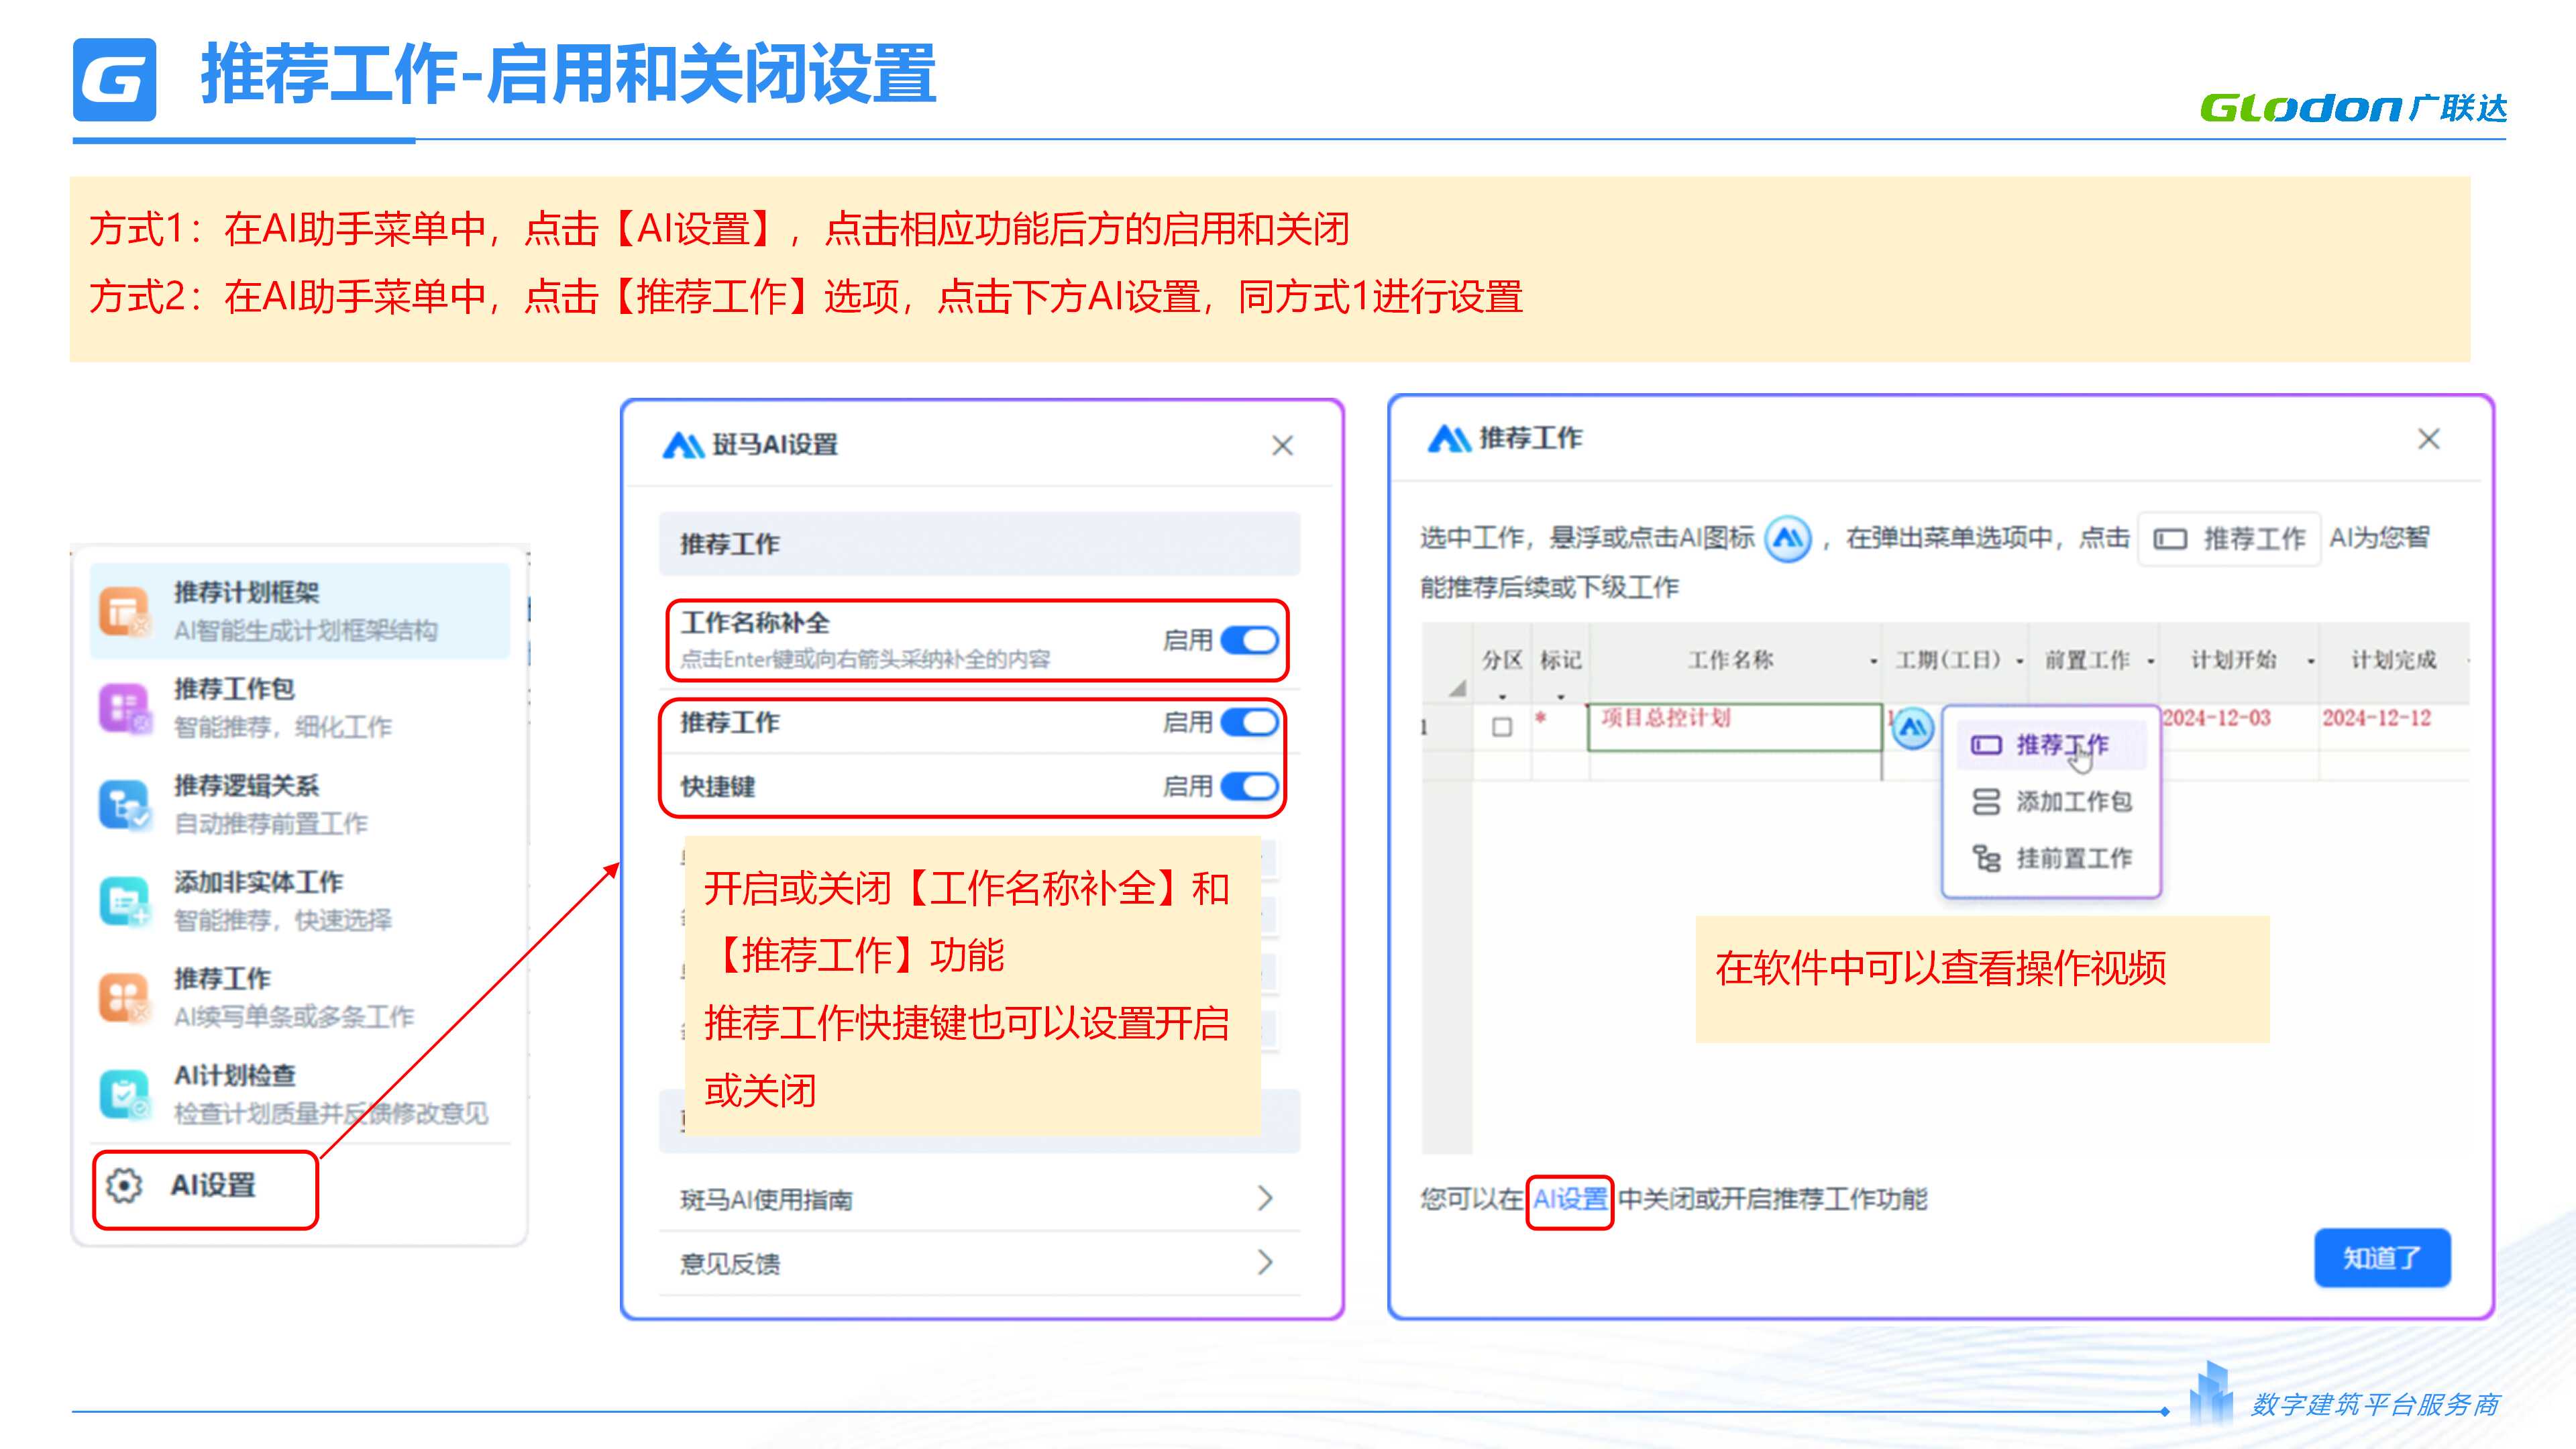Select 添加非实体工作 menu entry
The width and height of the screenshot is (2576, 1449).
pos(300,900)
